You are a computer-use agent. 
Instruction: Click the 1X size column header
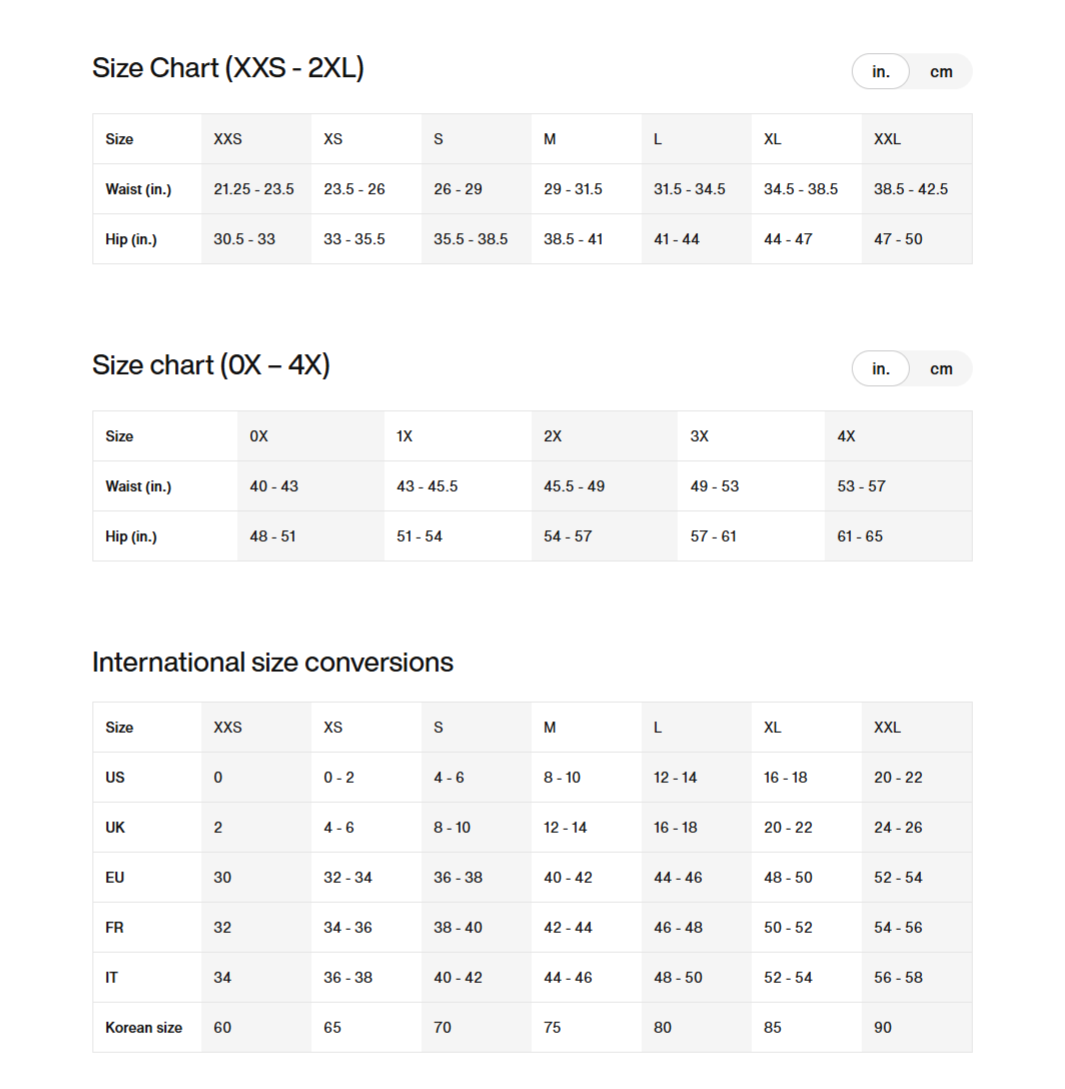coord(405,436)
